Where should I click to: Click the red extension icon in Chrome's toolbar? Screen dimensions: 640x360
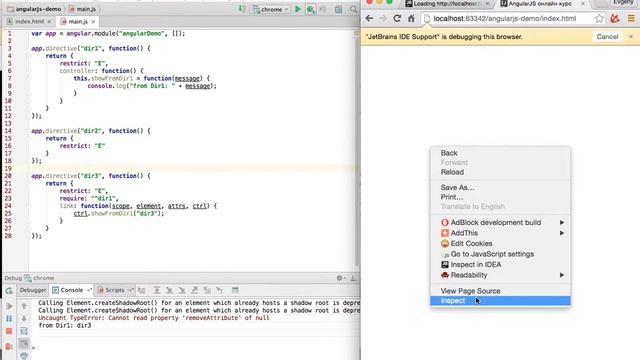click(615, 18)
